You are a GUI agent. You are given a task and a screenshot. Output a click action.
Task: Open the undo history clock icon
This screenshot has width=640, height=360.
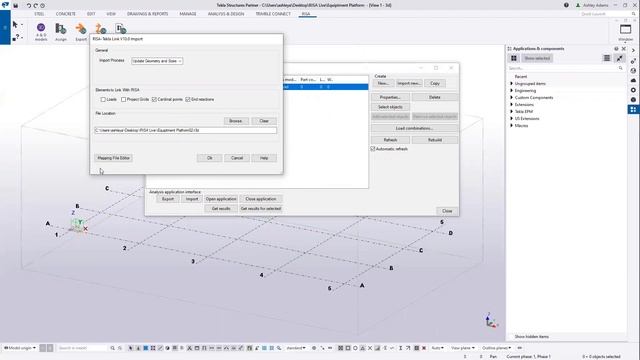[x=42, y=6]
